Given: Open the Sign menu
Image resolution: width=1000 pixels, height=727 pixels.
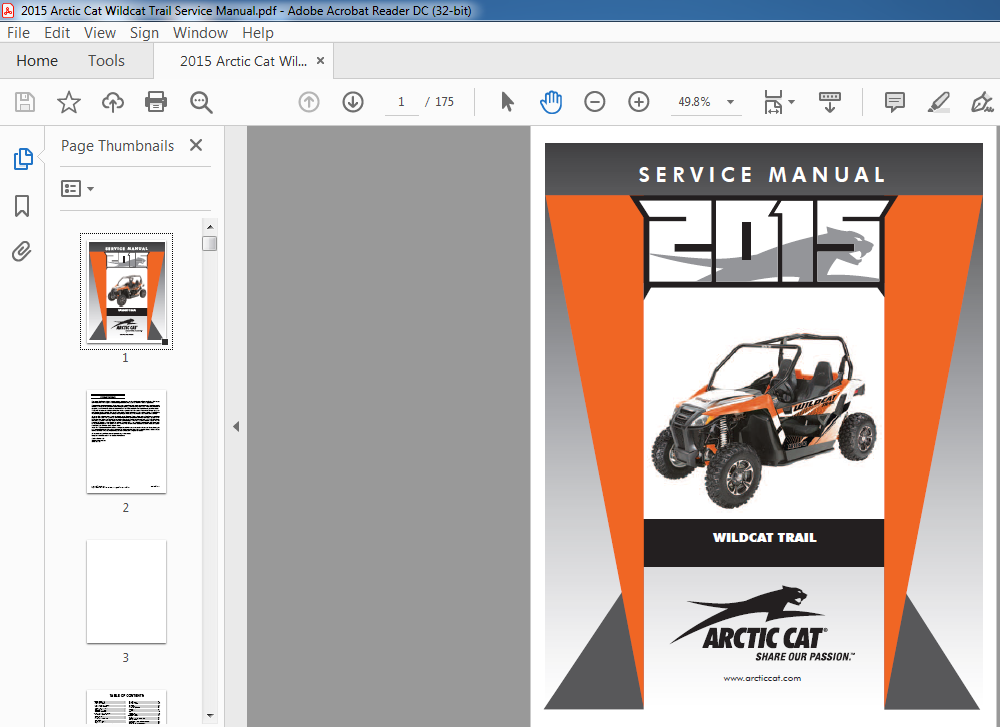Looking at the screenshot, I should coord(144,33).
